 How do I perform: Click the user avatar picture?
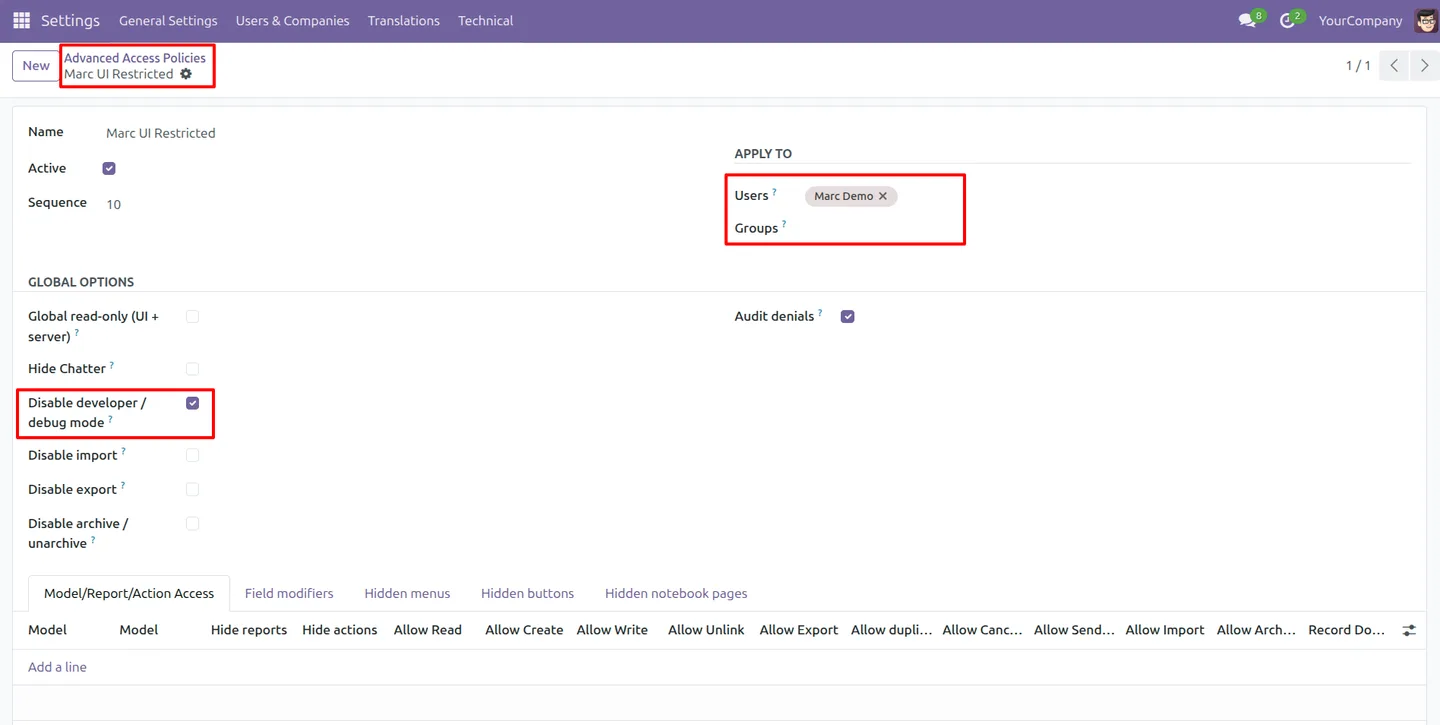1426,20
